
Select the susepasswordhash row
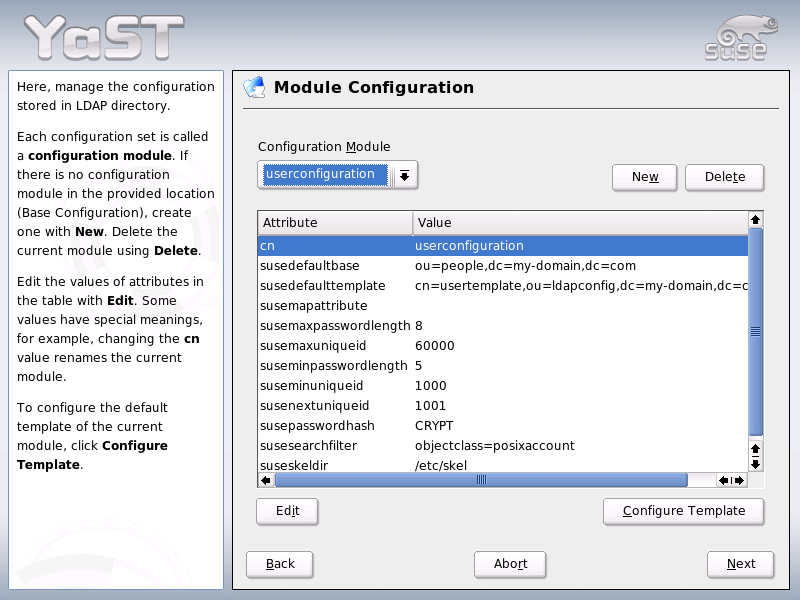503,426
